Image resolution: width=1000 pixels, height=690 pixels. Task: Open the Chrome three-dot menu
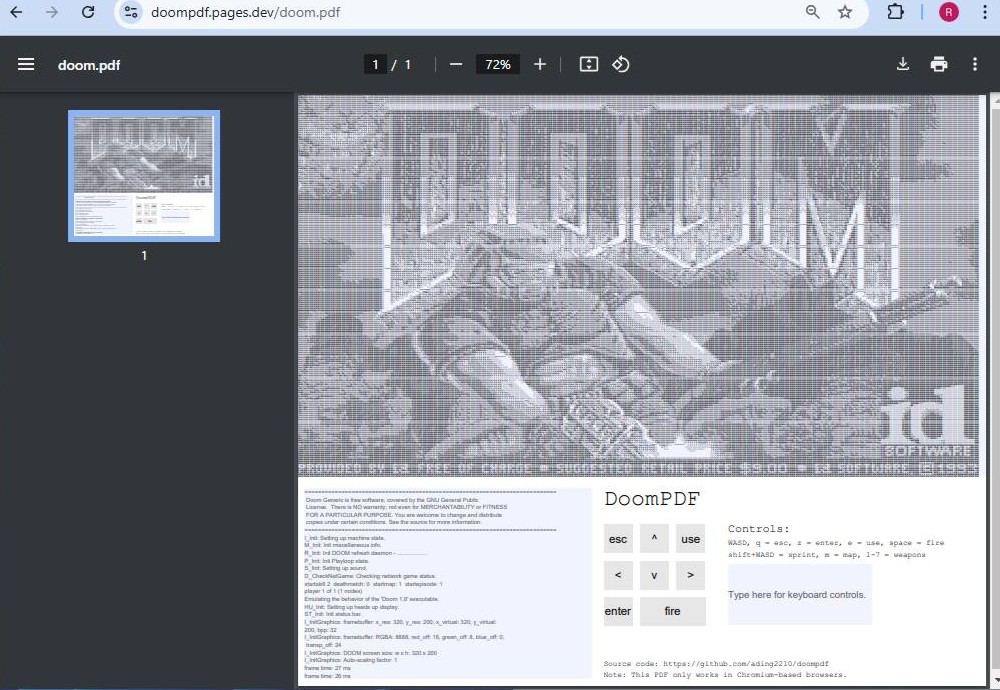tap(985, 12)
